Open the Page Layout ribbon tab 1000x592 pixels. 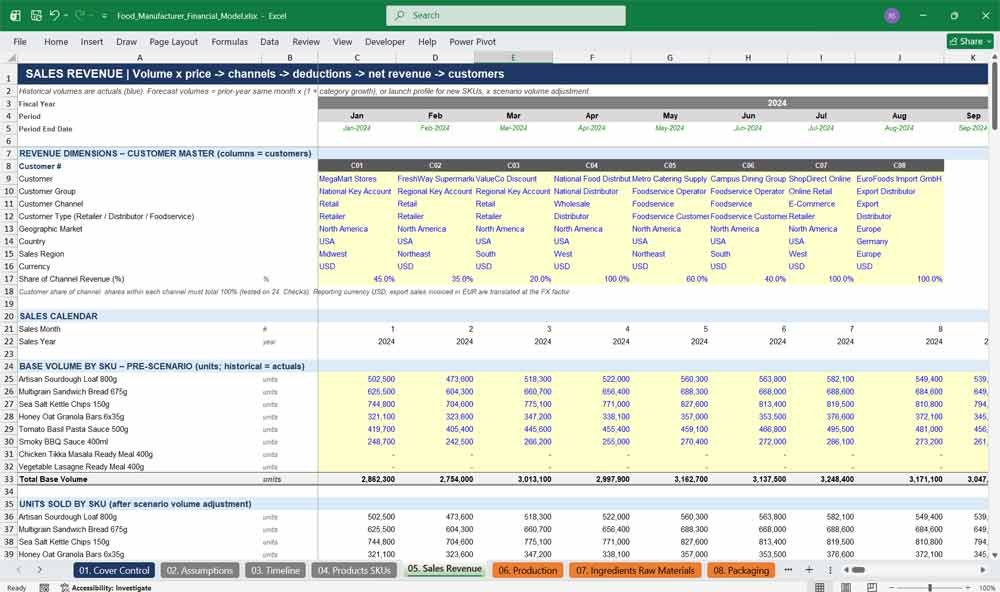[173, 41]
